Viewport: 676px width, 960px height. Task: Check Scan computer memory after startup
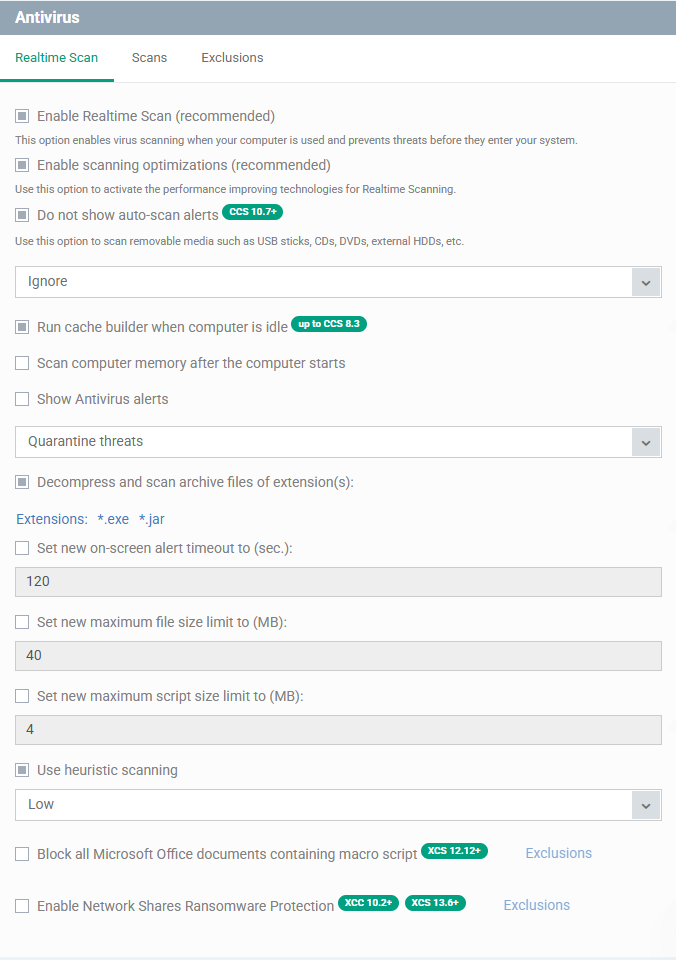click(x=22, y=363)
